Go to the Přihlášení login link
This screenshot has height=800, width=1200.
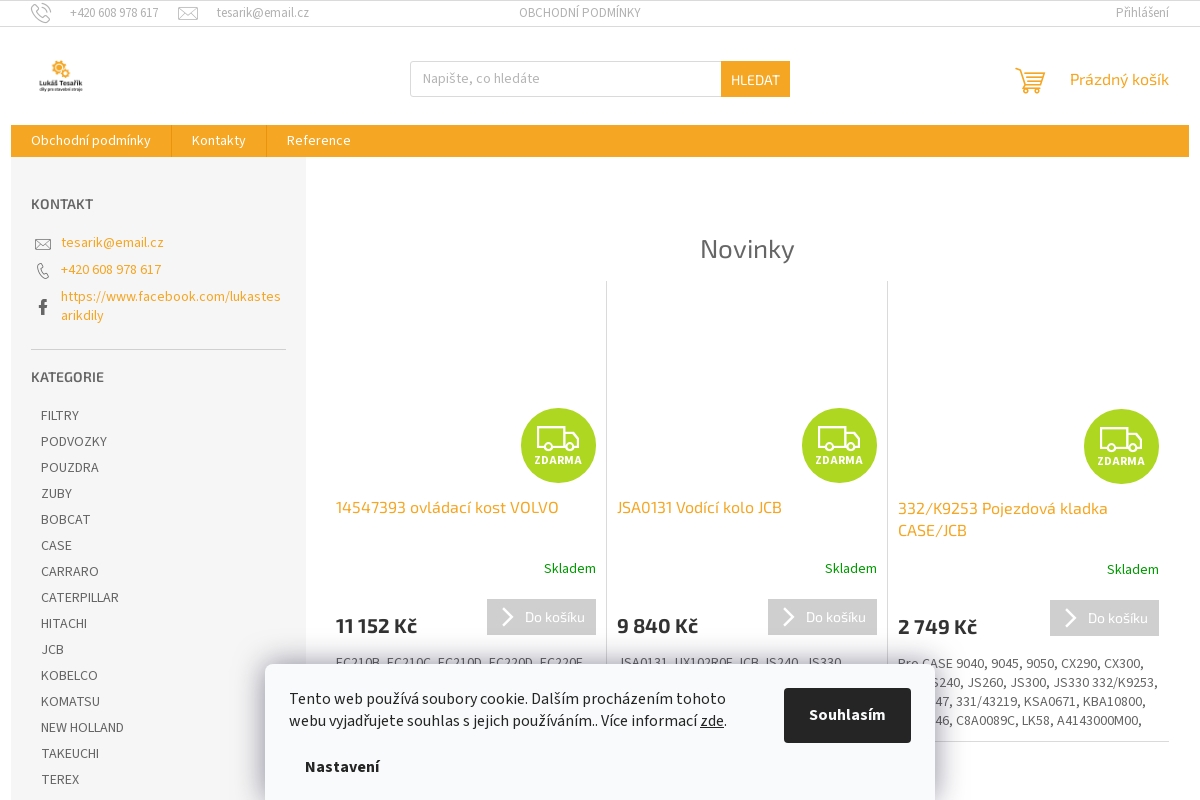point(1142,13)
